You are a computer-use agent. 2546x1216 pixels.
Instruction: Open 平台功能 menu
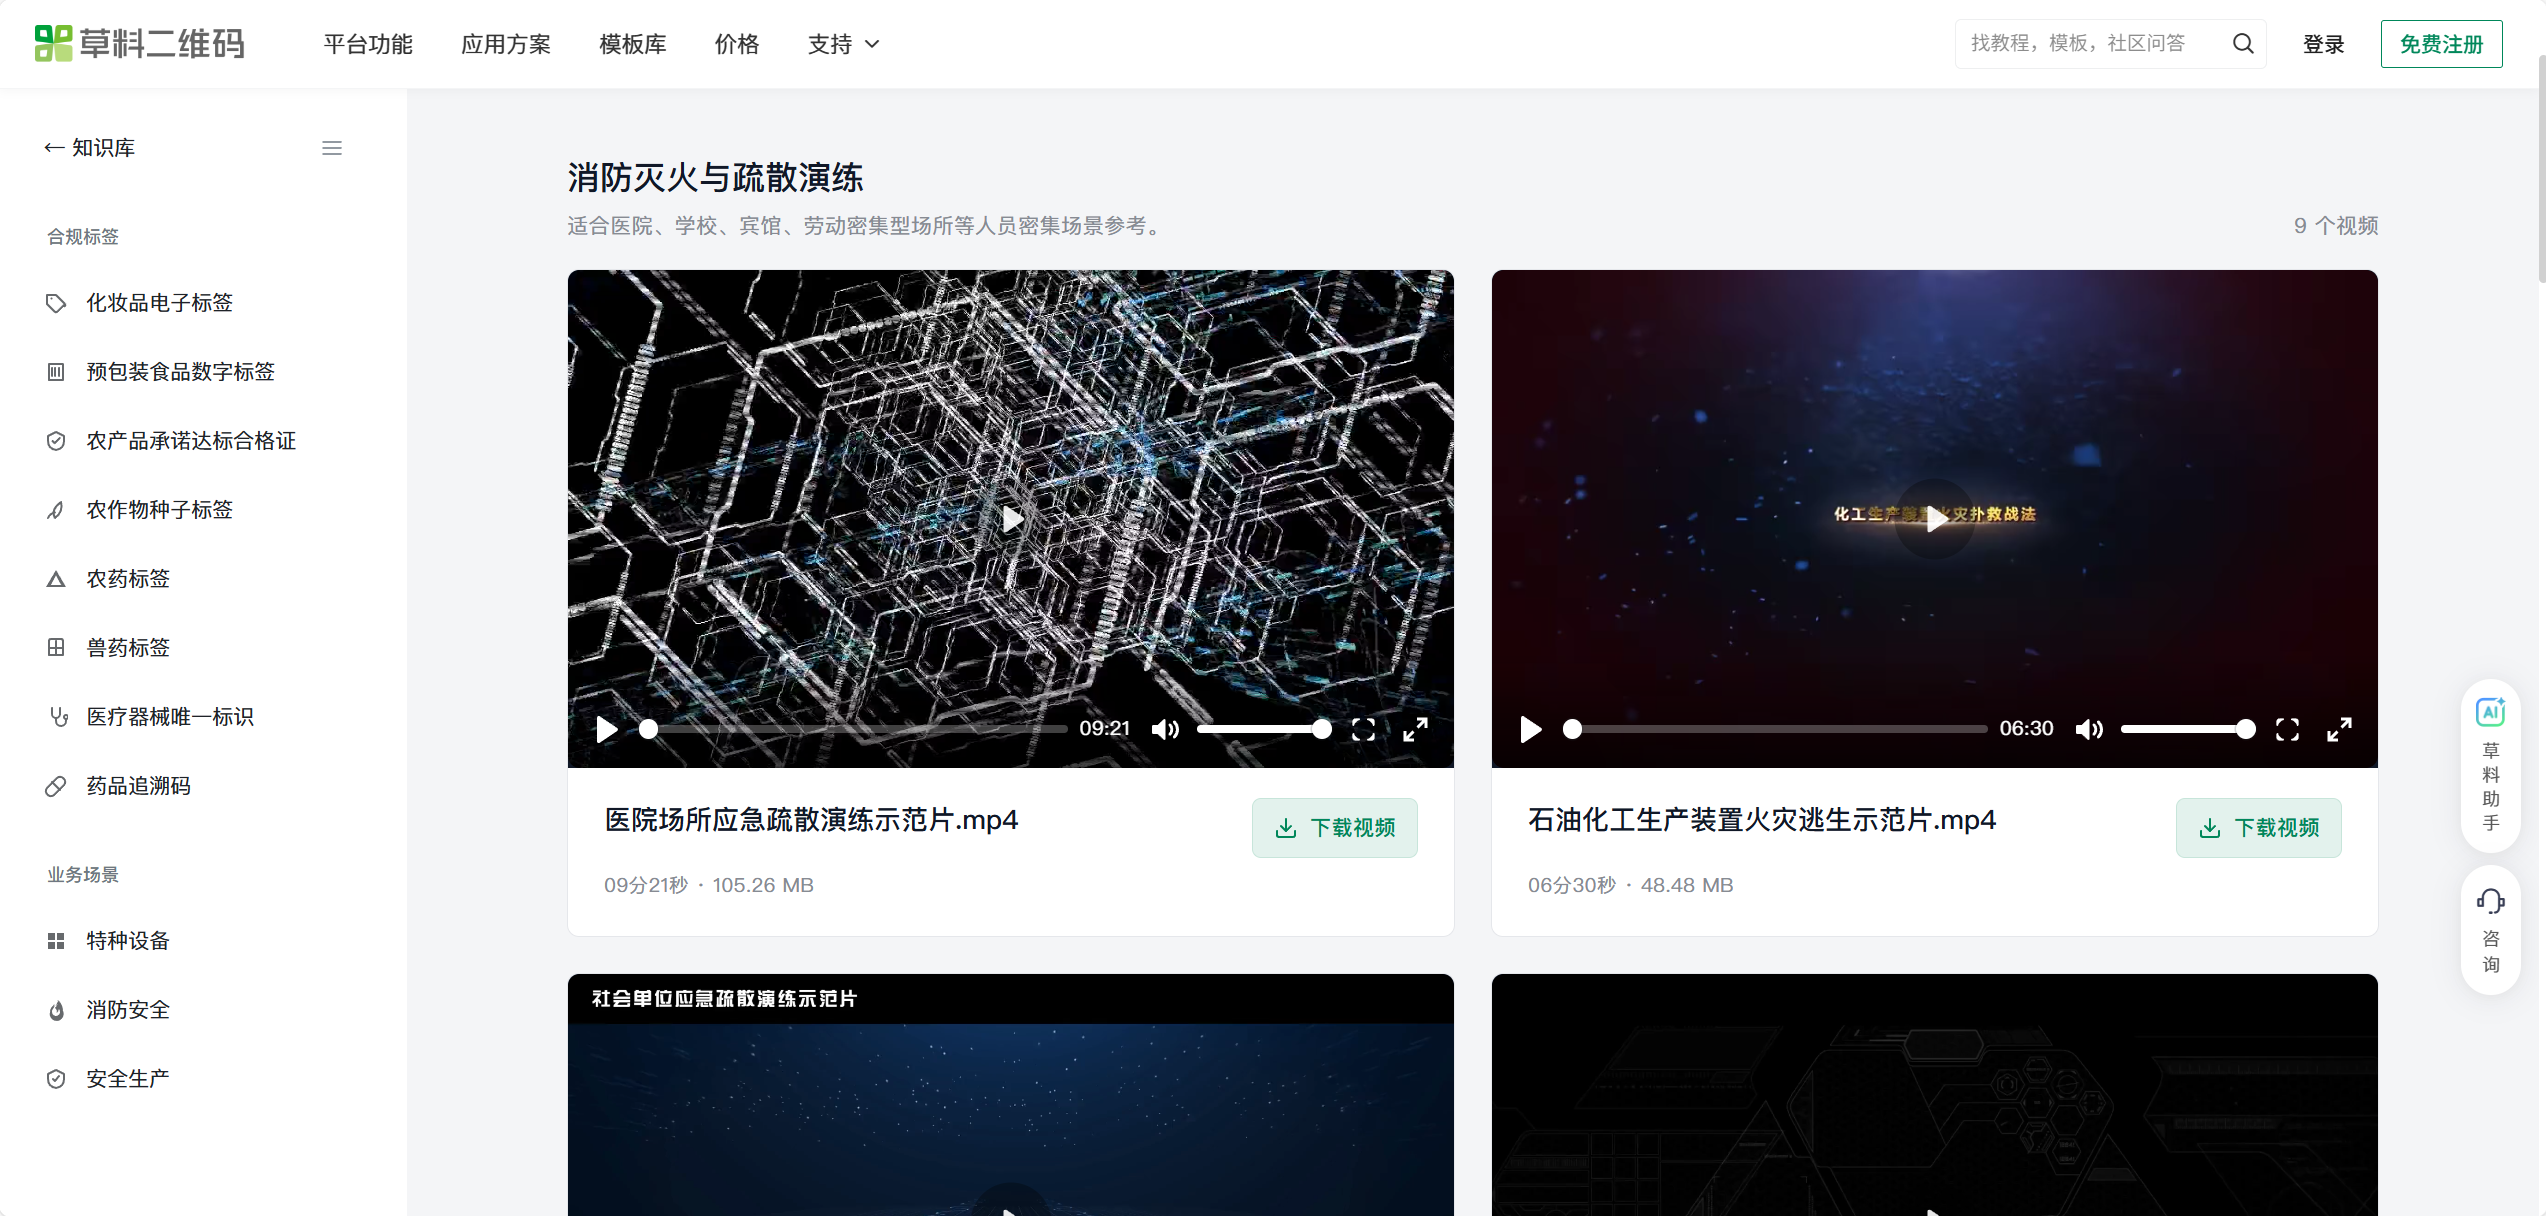tap(368, 44)
